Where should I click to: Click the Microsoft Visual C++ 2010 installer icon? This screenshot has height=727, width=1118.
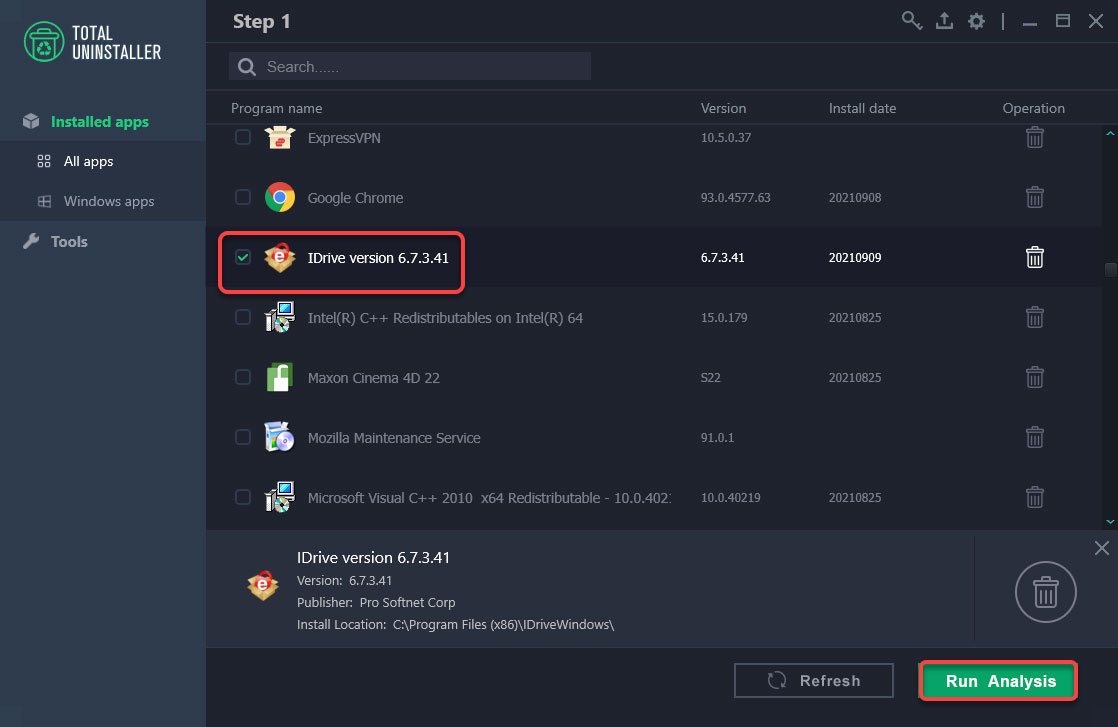pos(280,497)
